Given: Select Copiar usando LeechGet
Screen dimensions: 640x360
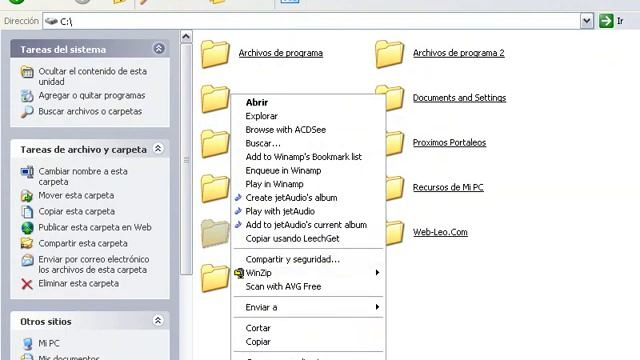Looking at the screenshot, I should 309,239.
